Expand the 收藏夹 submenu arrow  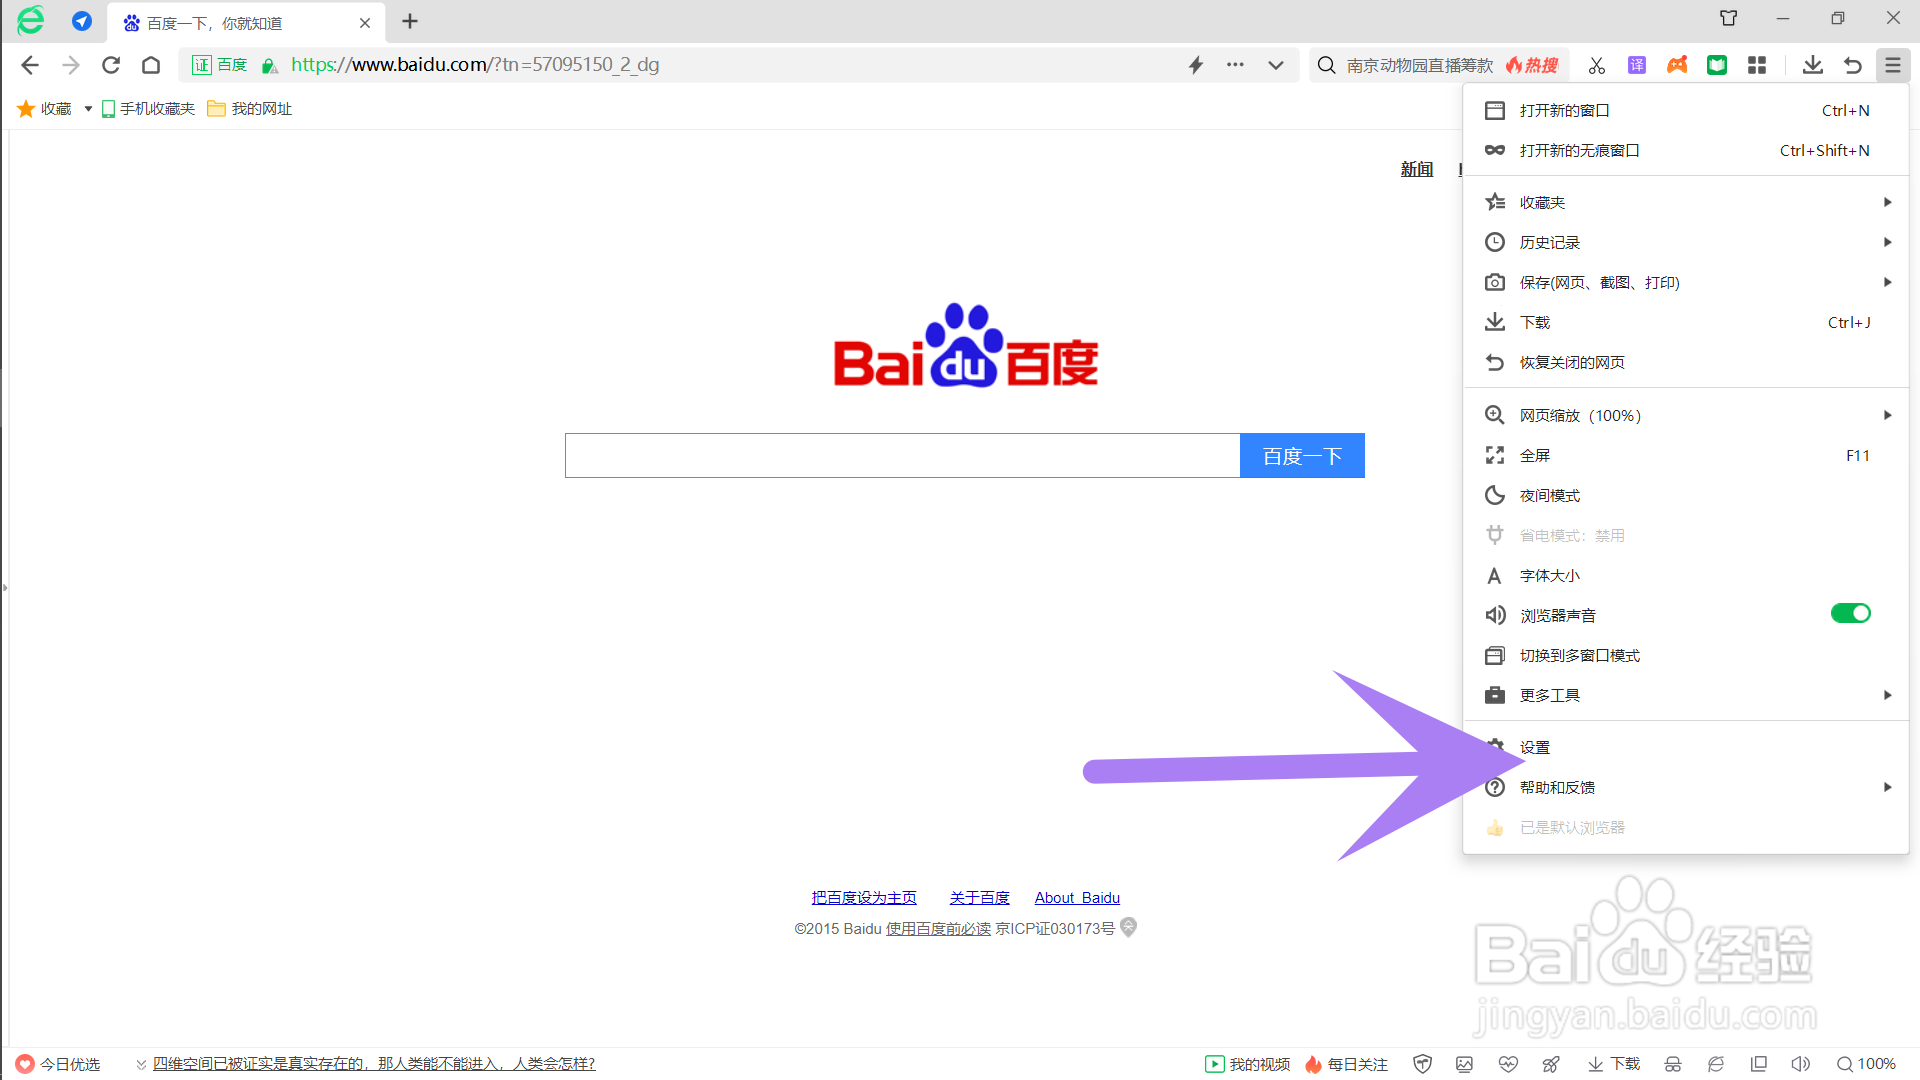click(x=1888, y=202)
